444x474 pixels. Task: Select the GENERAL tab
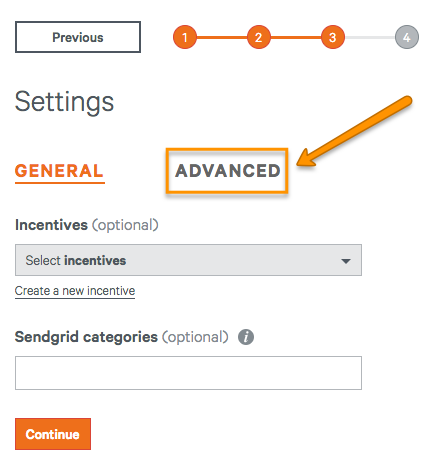[x=59, y=172]
